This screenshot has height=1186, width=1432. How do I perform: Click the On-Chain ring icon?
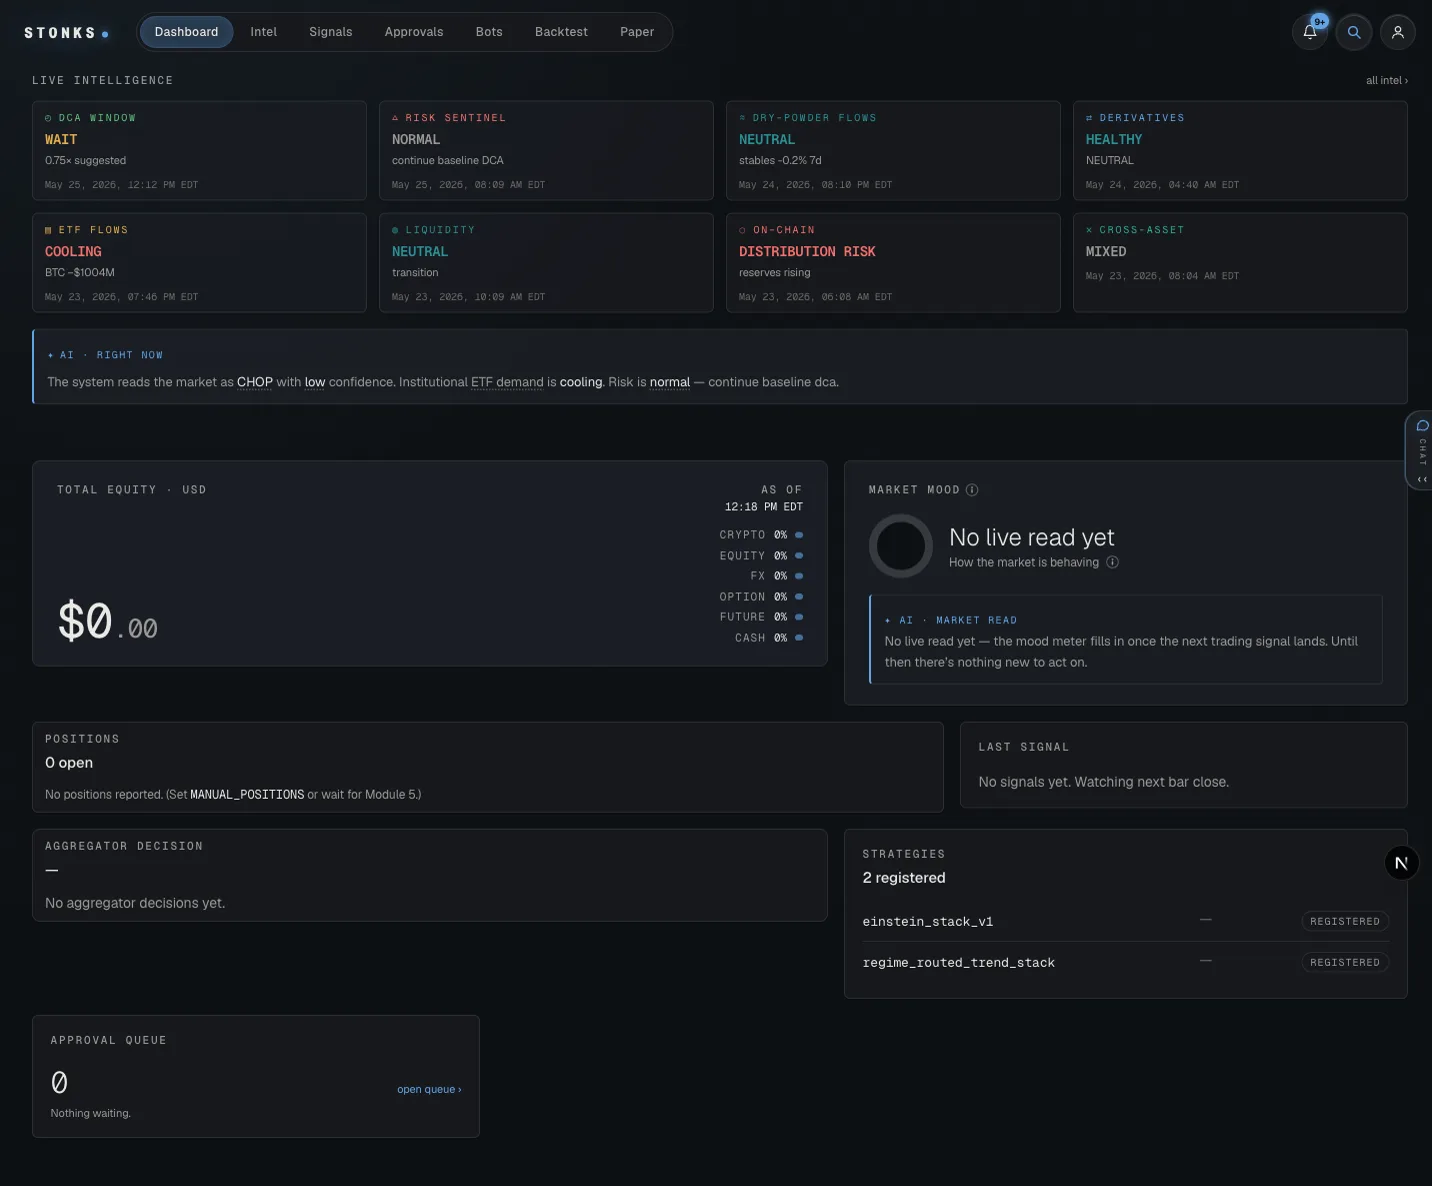point(742,230)
